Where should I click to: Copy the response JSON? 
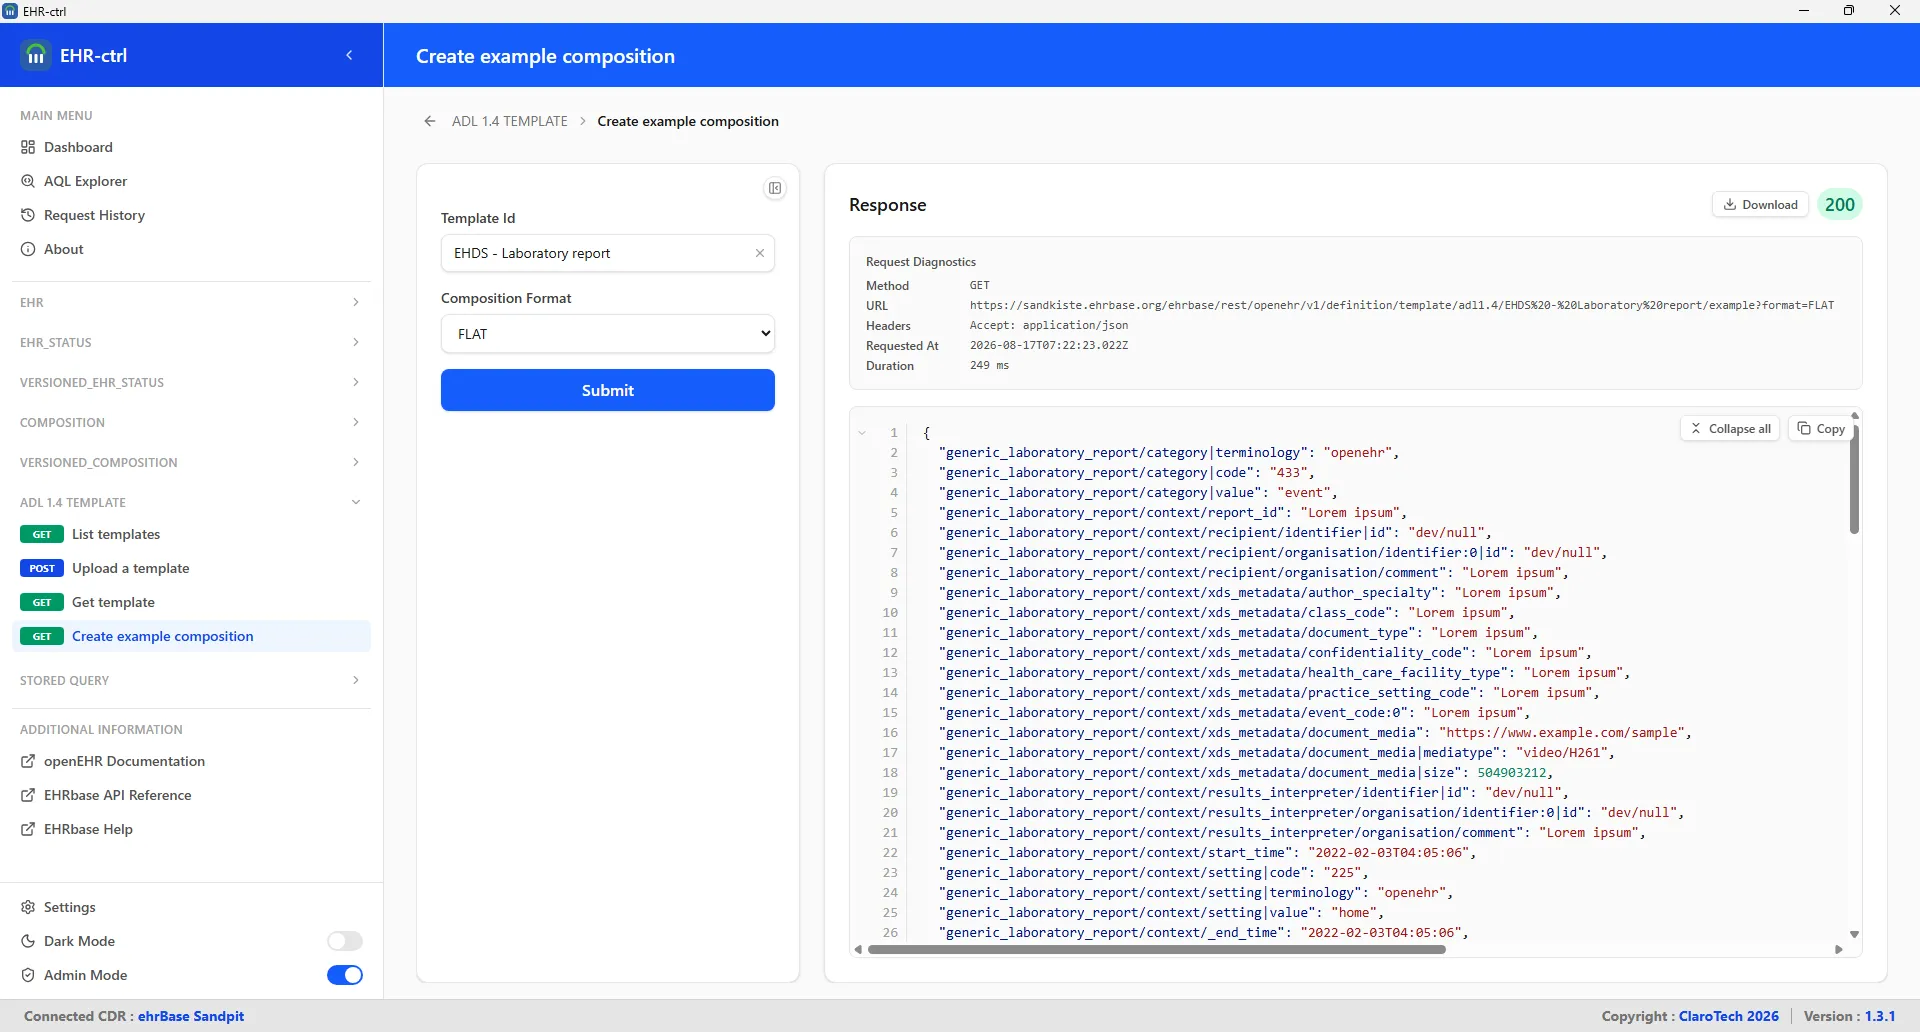(1820, 429)
